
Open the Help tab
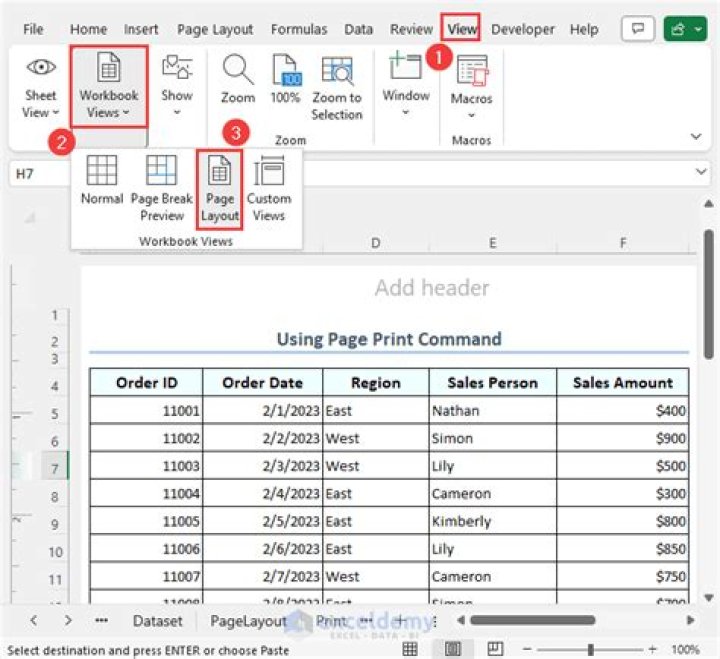pyautogui.click(x=584, y=29)
